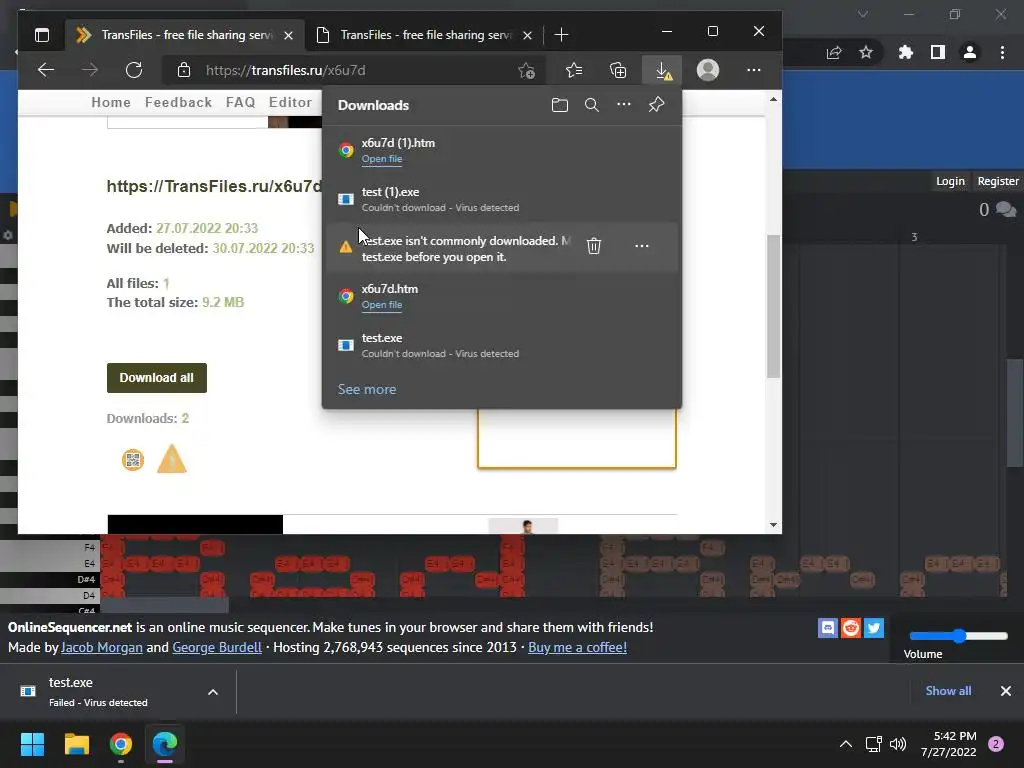
Task: Open Chrome profile icon
Action: click(970, 52)
